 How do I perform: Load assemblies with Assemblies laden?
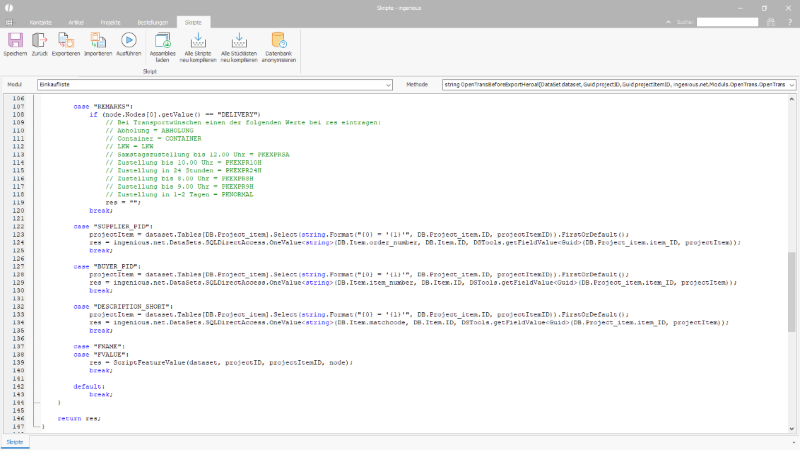[x=162, y=47]
